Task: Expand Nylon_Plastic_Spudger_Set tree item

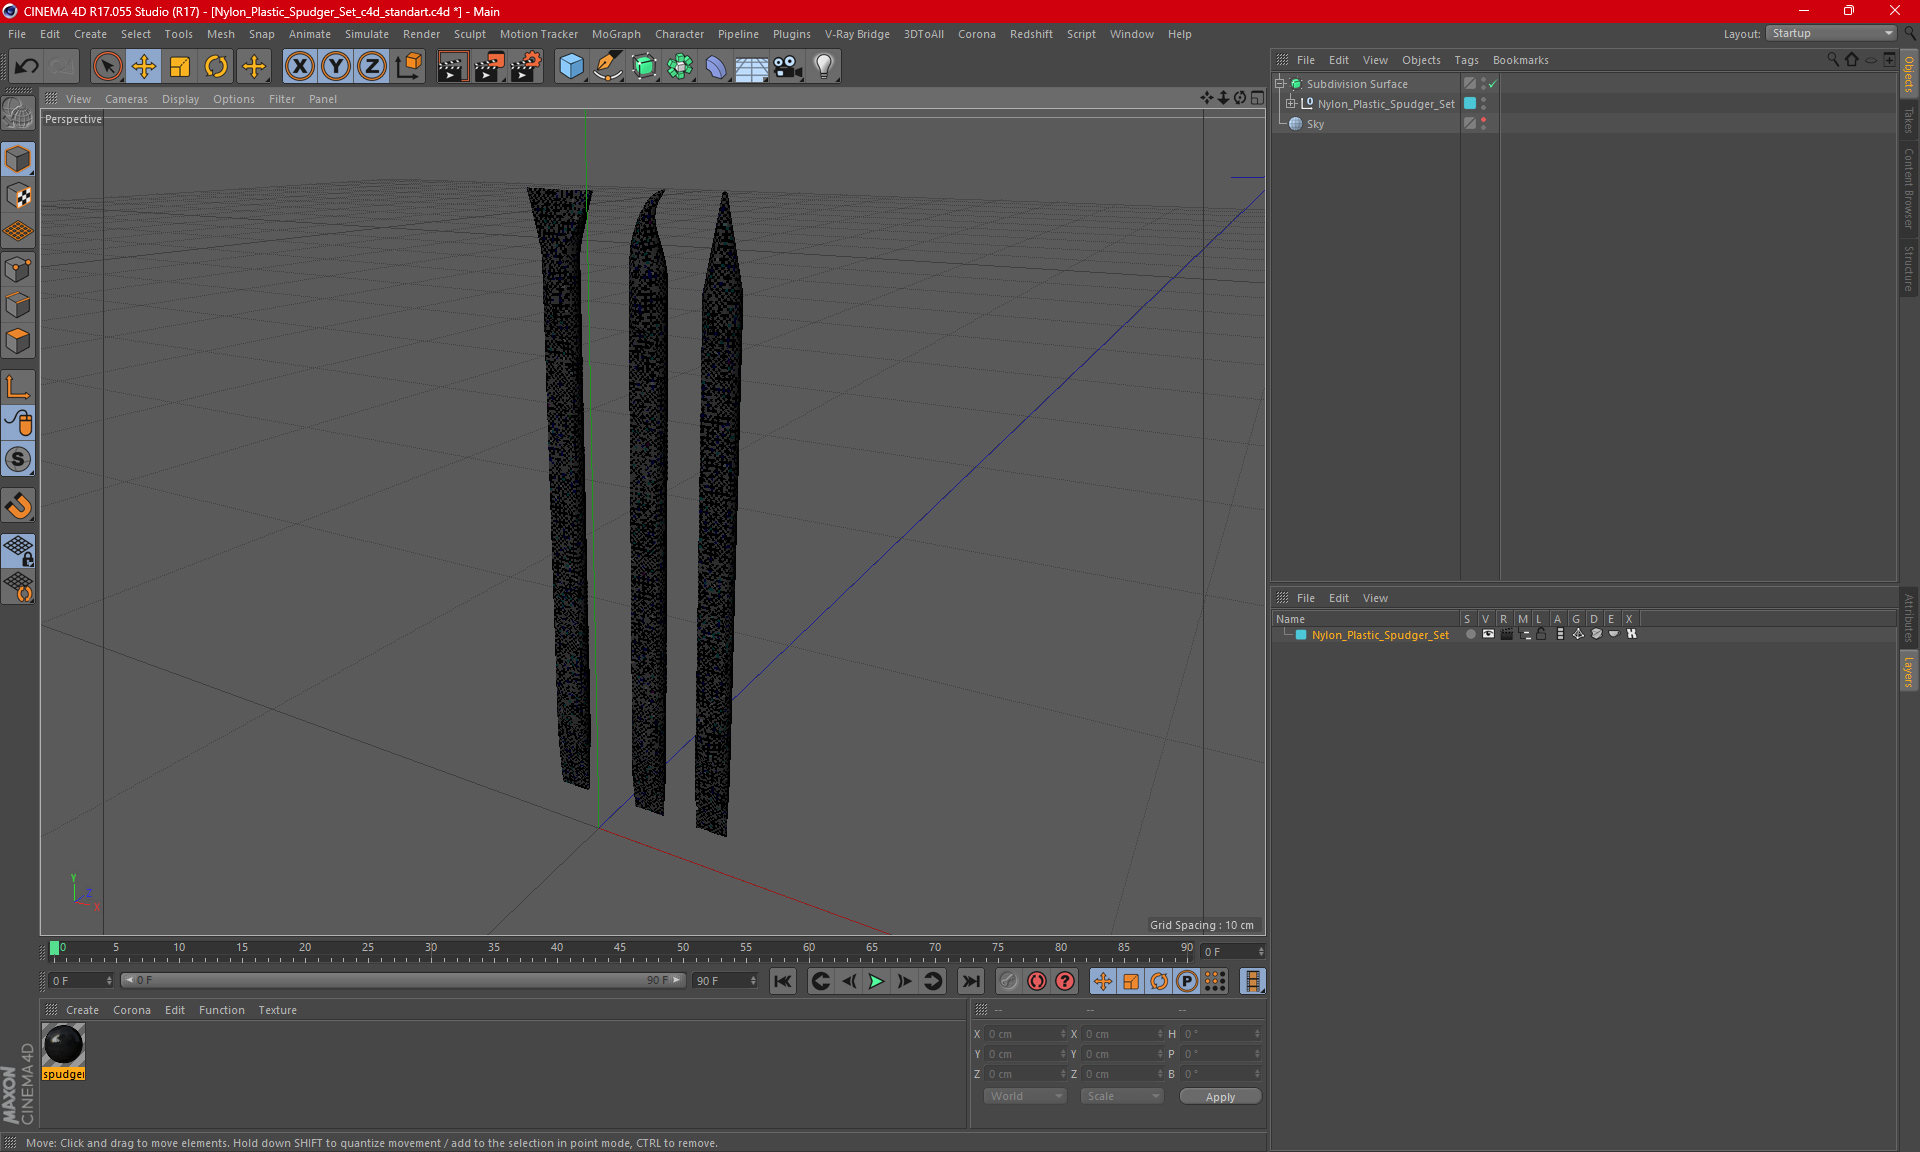Action: tap(1291, 104)
